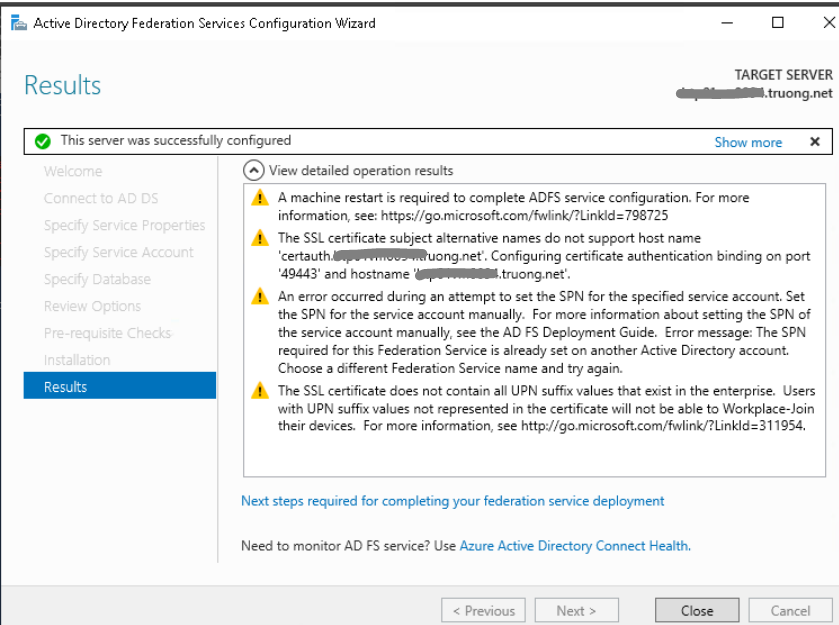Viewport: 839px width, 625px height.
Task: Open the federation service deployment next steps link
Action: pos(452,500)
